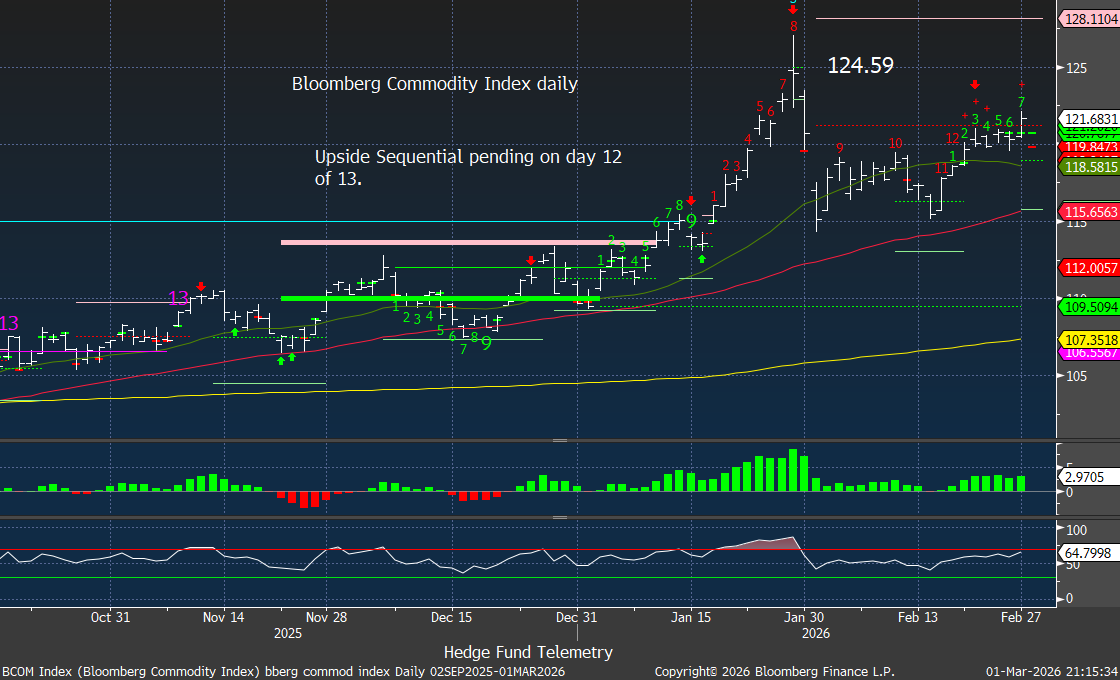The height and width of the screenshot is (680, 1120).
Task: Click the 124.59 price annotation
Action: click(x=860, y=66)
